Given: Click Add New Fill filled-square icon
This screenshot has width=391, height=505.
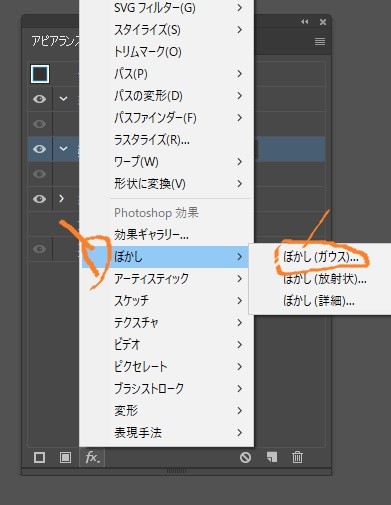Looking at the screenshot, I should (x=65, y=457).
